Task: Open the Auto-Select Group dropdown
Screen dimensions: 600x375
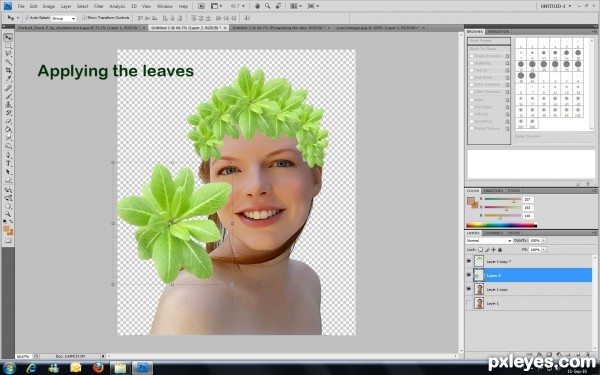Action: click(64, 18)
